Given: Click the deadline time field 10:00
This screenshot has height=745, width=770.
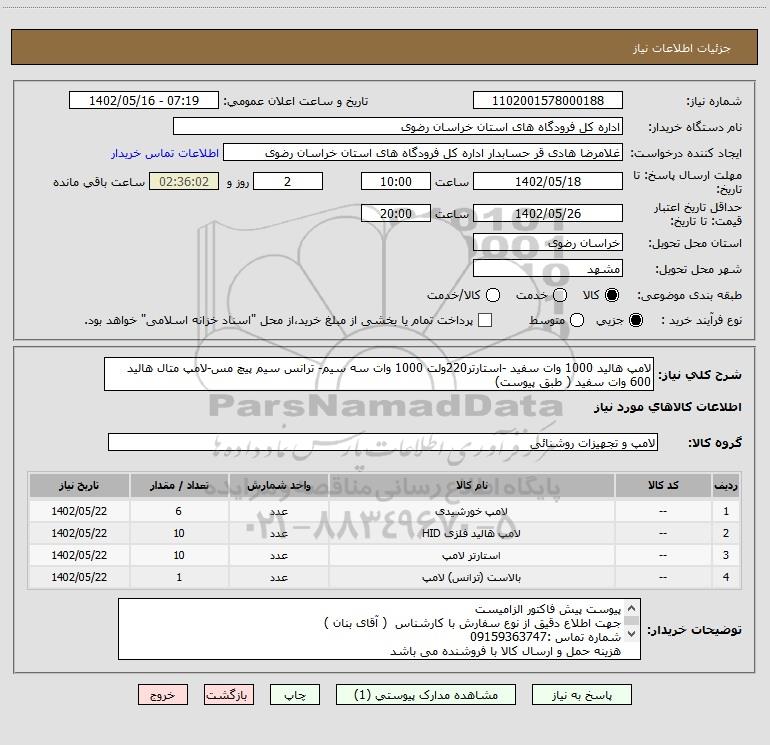Looking at the screenshot, I should coord(396,181).
